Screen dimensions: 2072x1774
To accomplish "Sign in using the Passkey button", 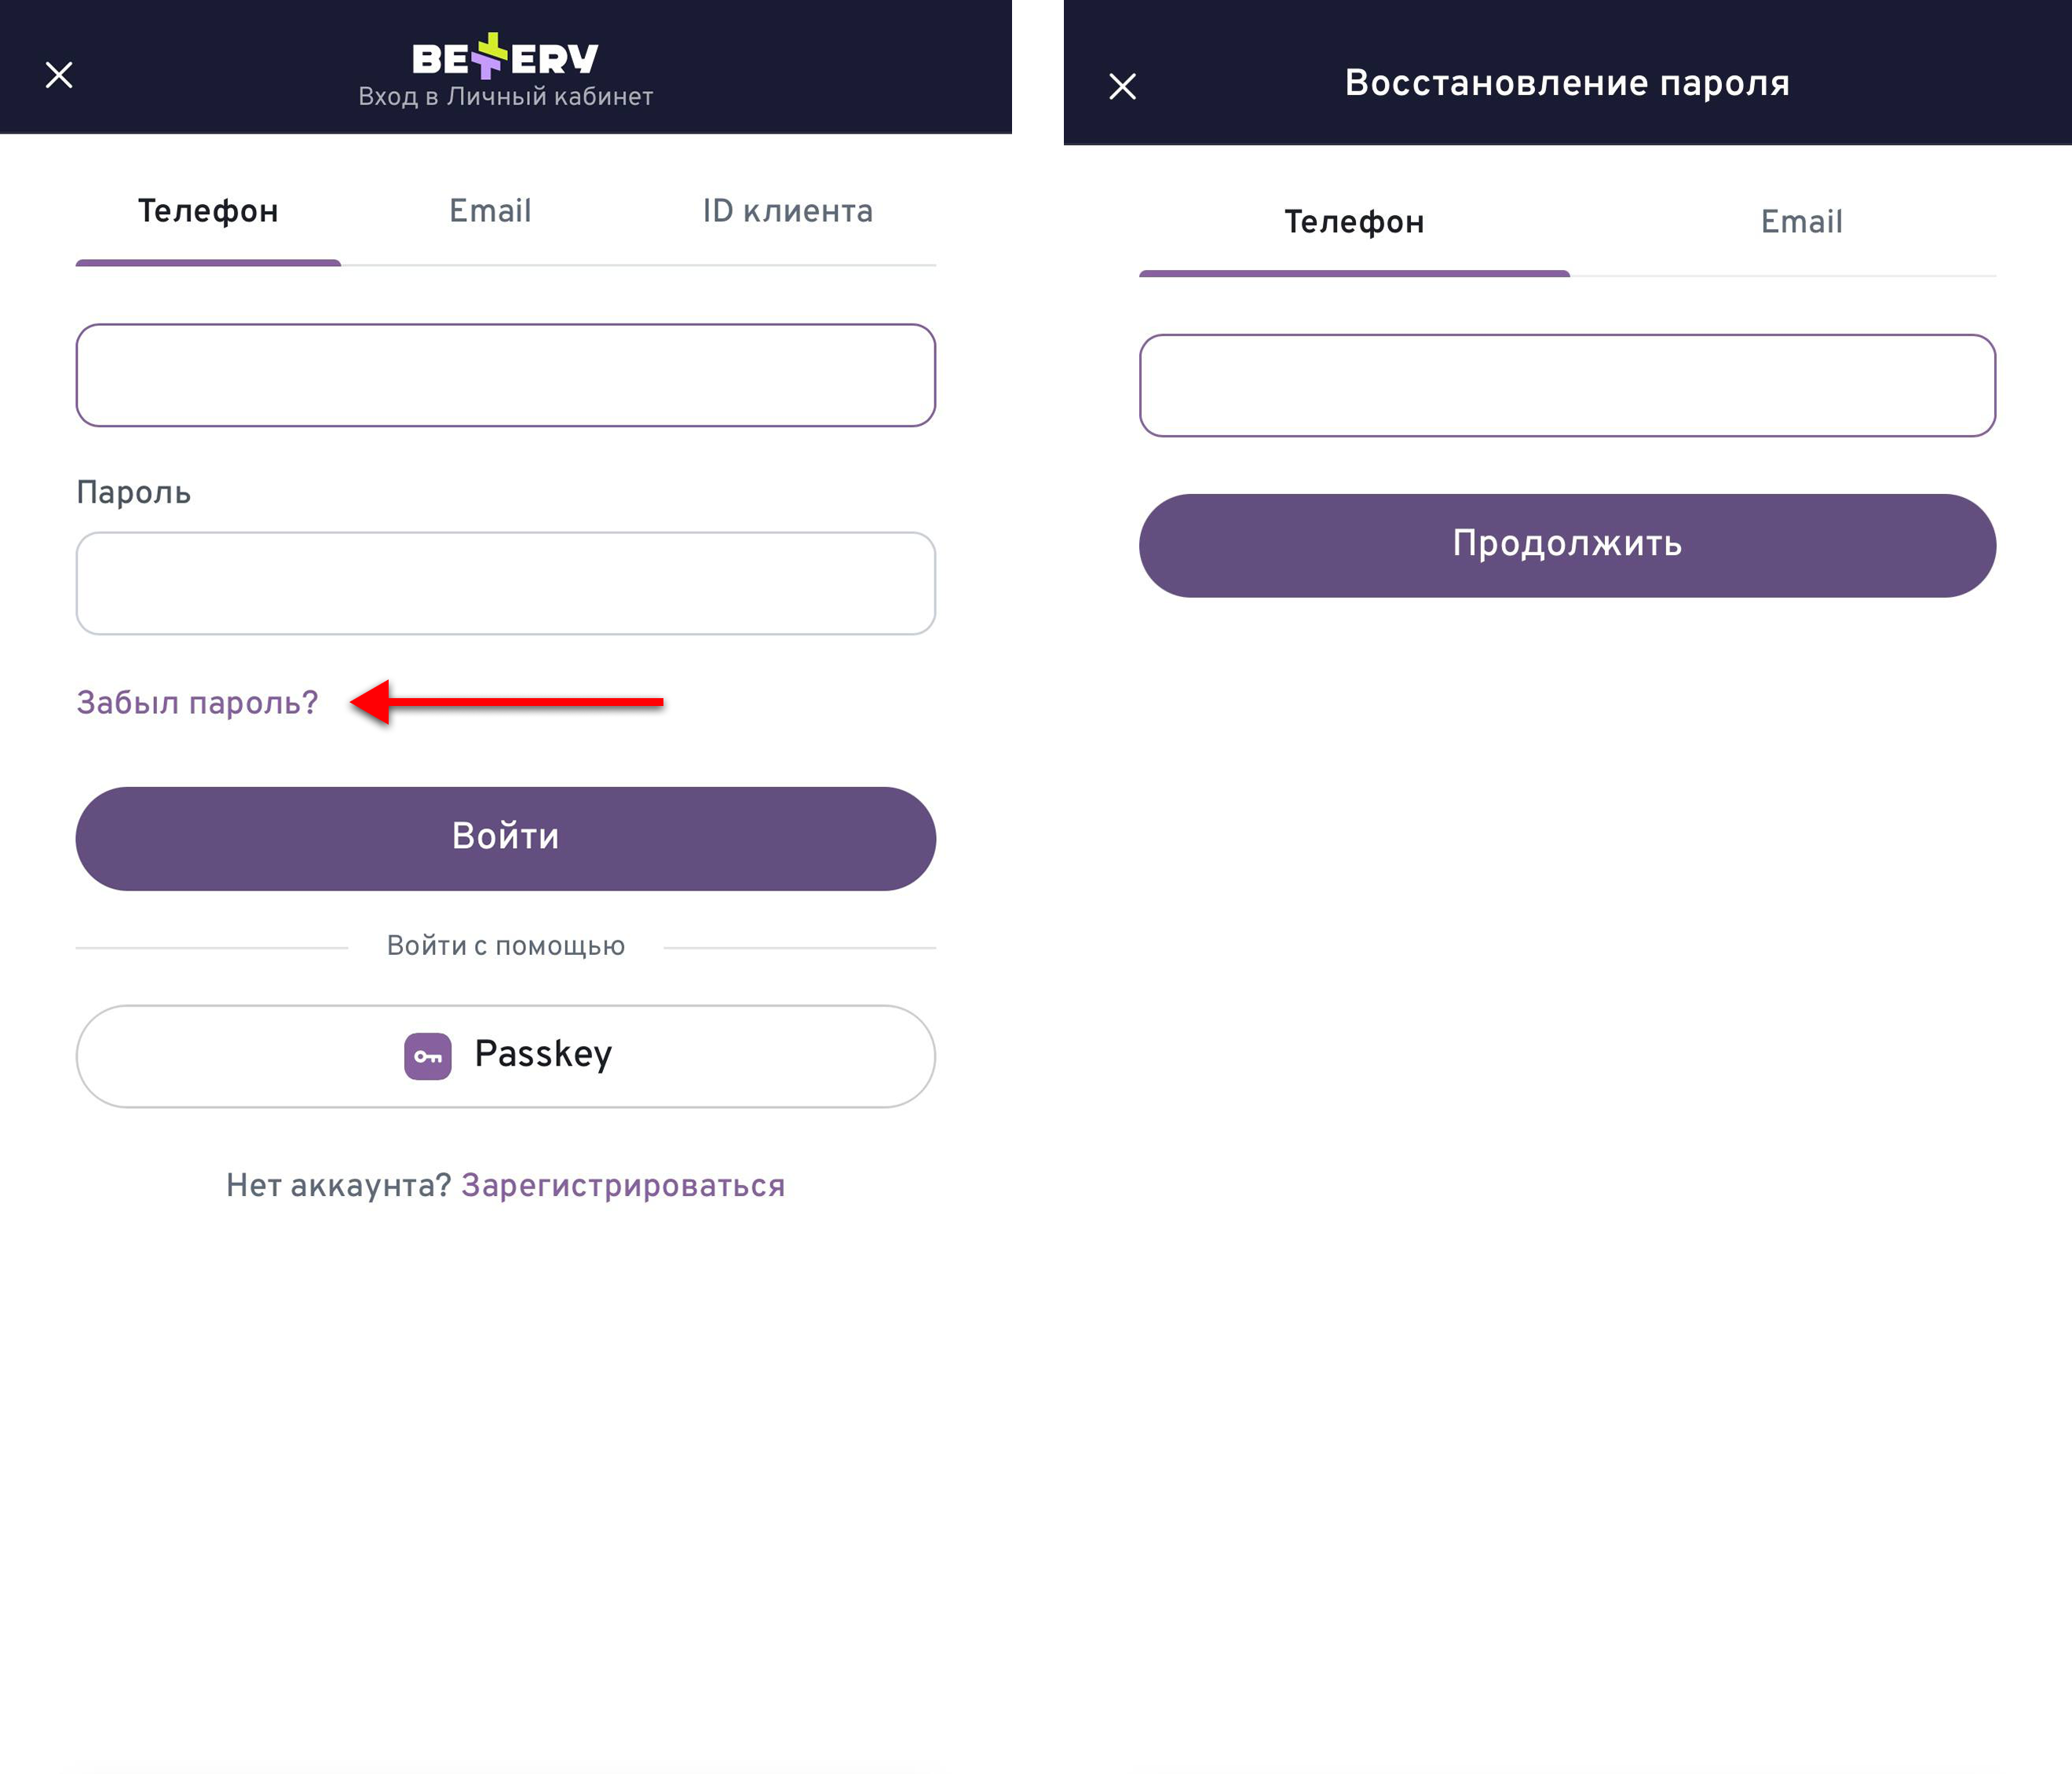I will tap(505, 1056).
